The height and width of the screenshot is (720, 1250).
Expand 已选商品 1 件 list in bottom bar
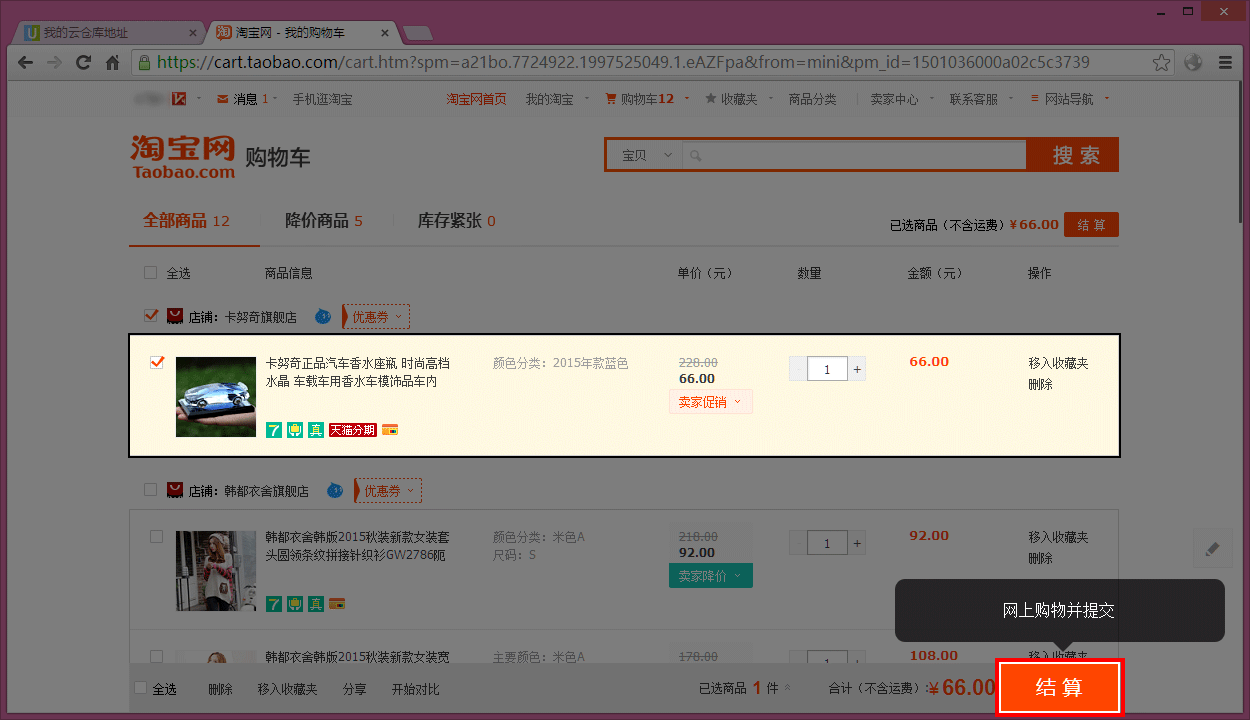(x=745, y=688)
